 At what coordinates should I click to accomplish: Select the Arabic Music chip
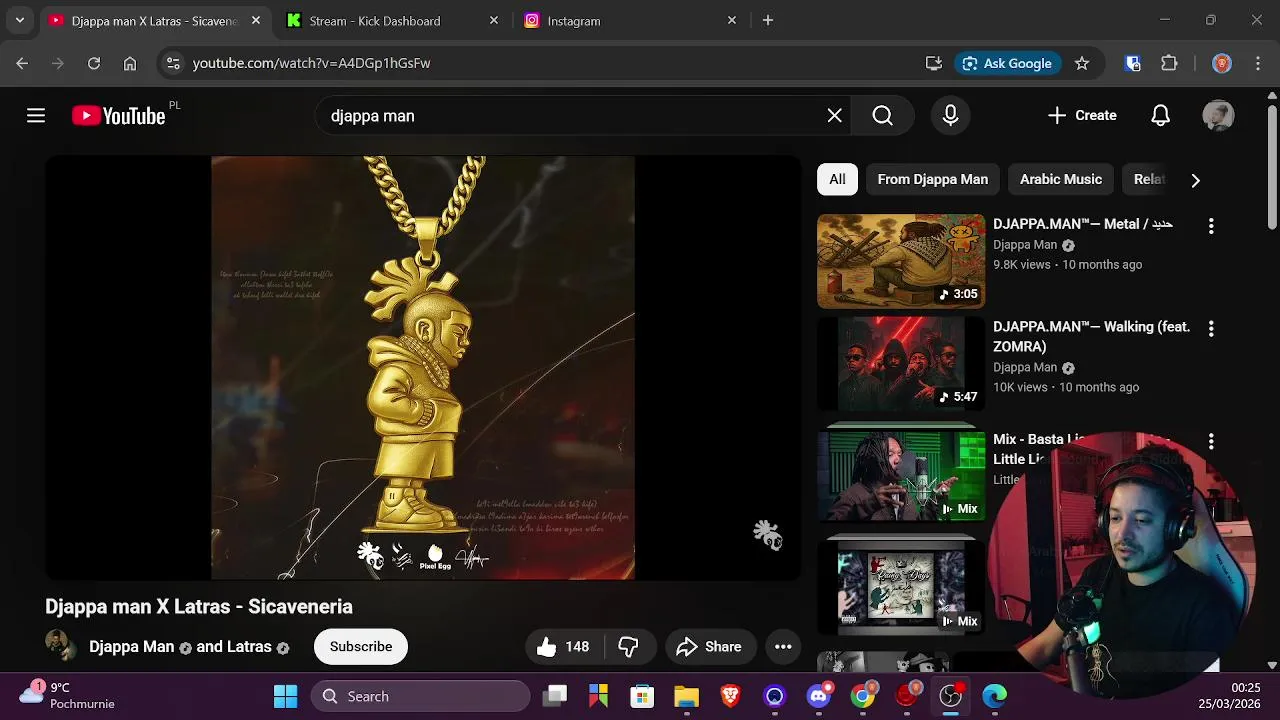click(1061, 180)
